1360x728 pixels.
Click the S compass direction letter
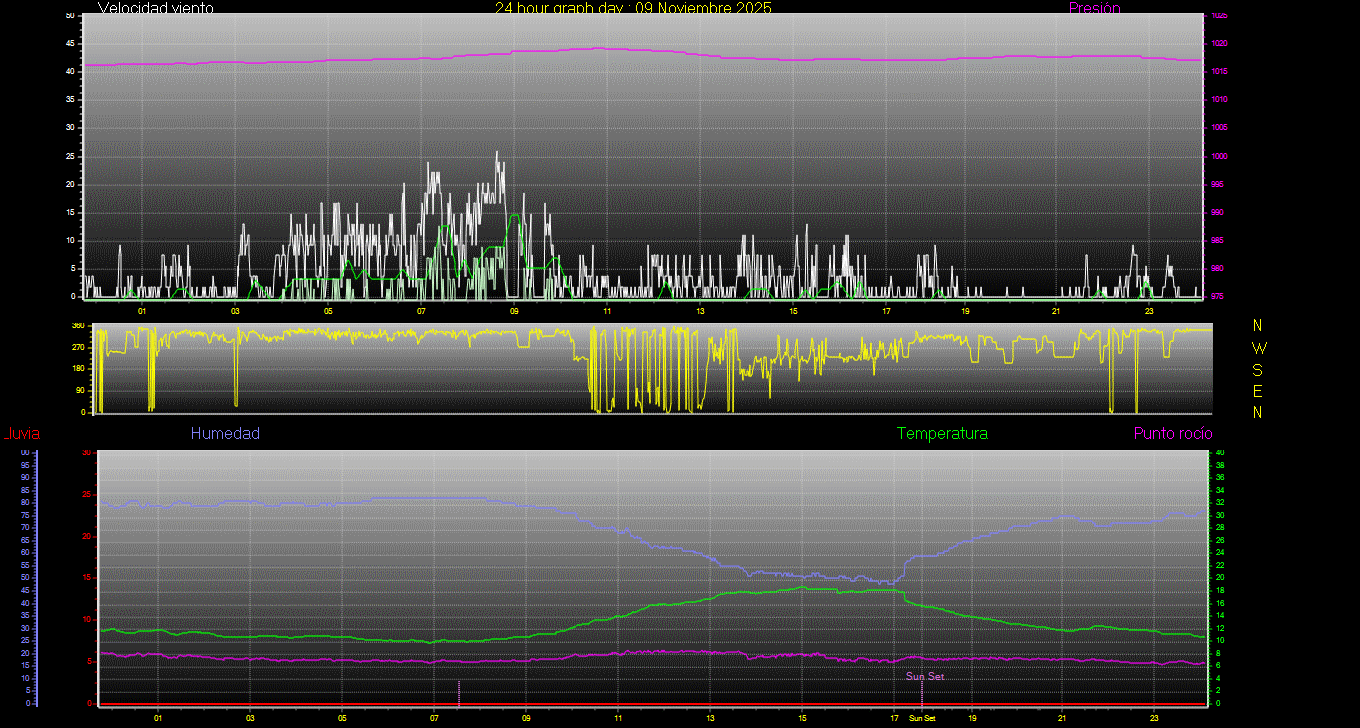coord(1258,369)
